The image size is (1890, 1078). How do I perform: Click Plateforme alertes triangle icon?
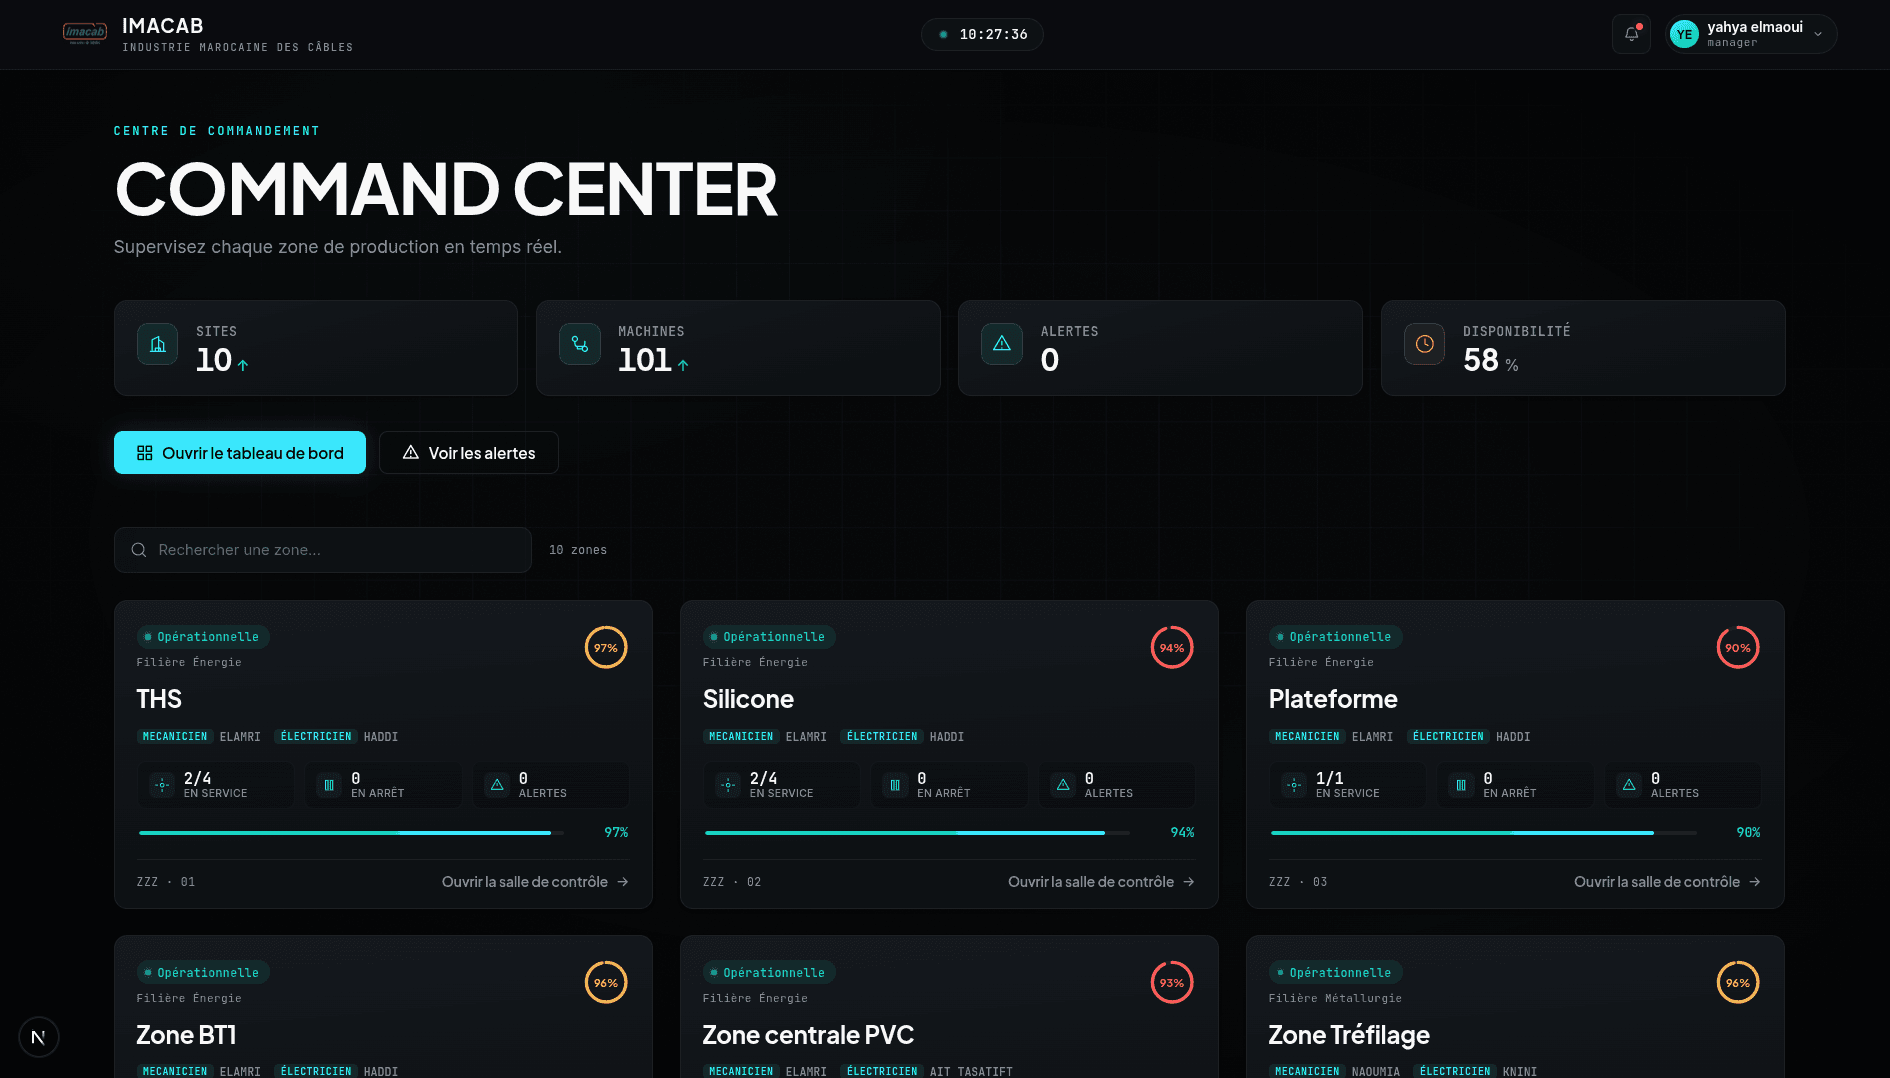(1629, 785)
